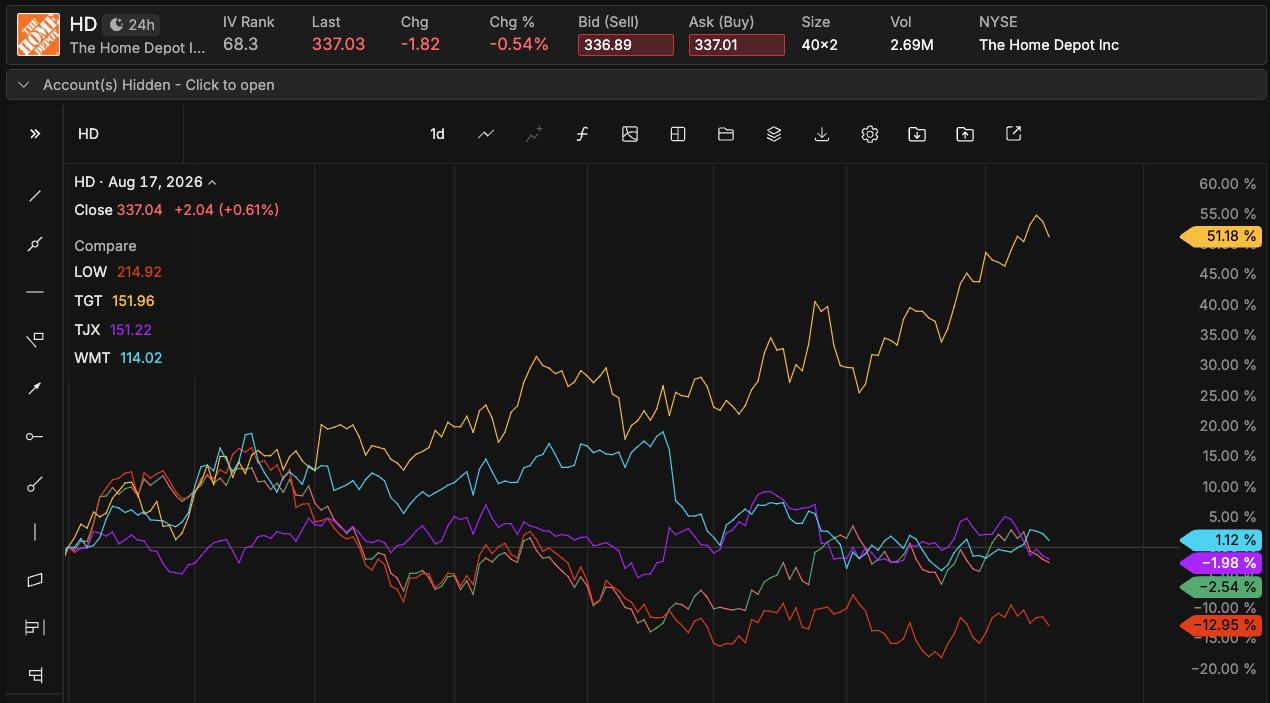Select the TGT compare symbol
1270x703 pixels.
88,301
